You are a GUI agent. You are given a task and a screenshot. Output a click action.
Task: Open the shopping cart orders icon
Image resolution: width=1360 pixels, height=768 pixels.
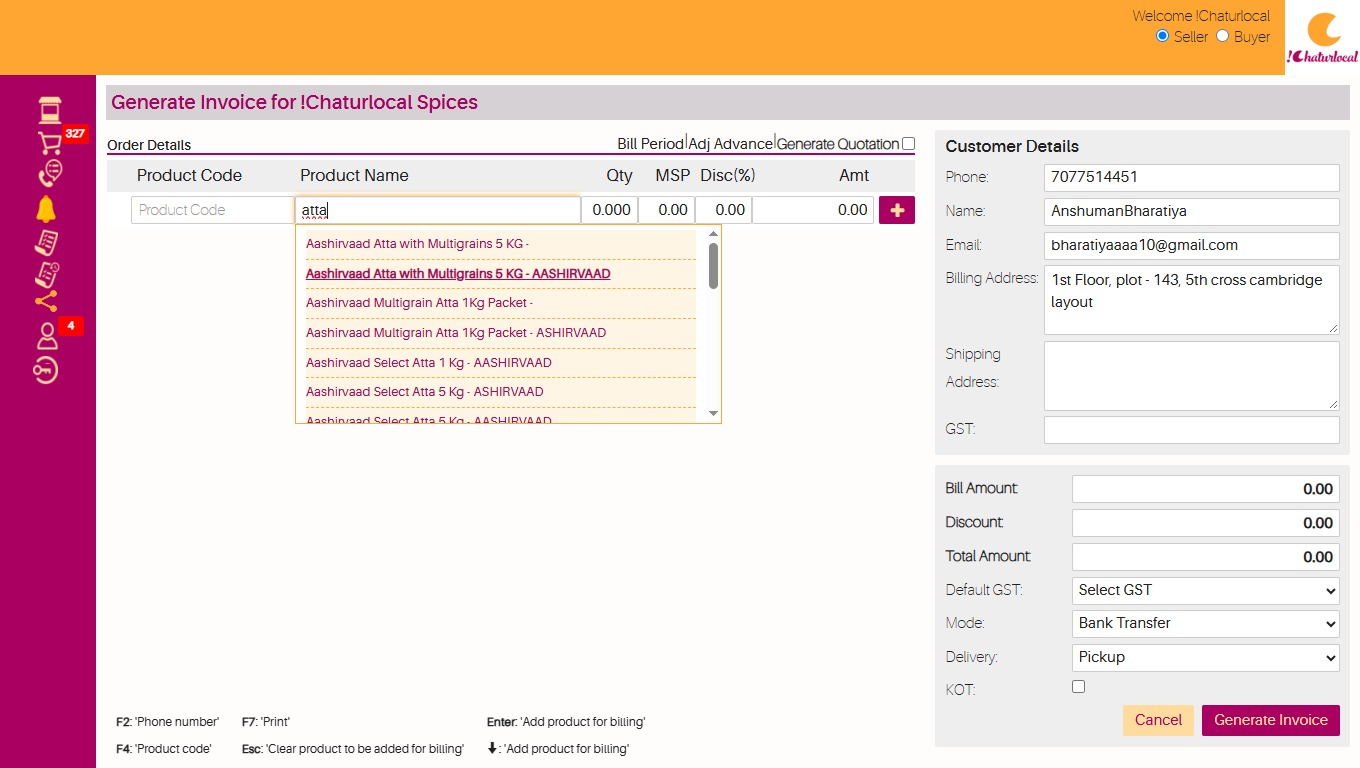pyautogui.click(x=50, y=143)
